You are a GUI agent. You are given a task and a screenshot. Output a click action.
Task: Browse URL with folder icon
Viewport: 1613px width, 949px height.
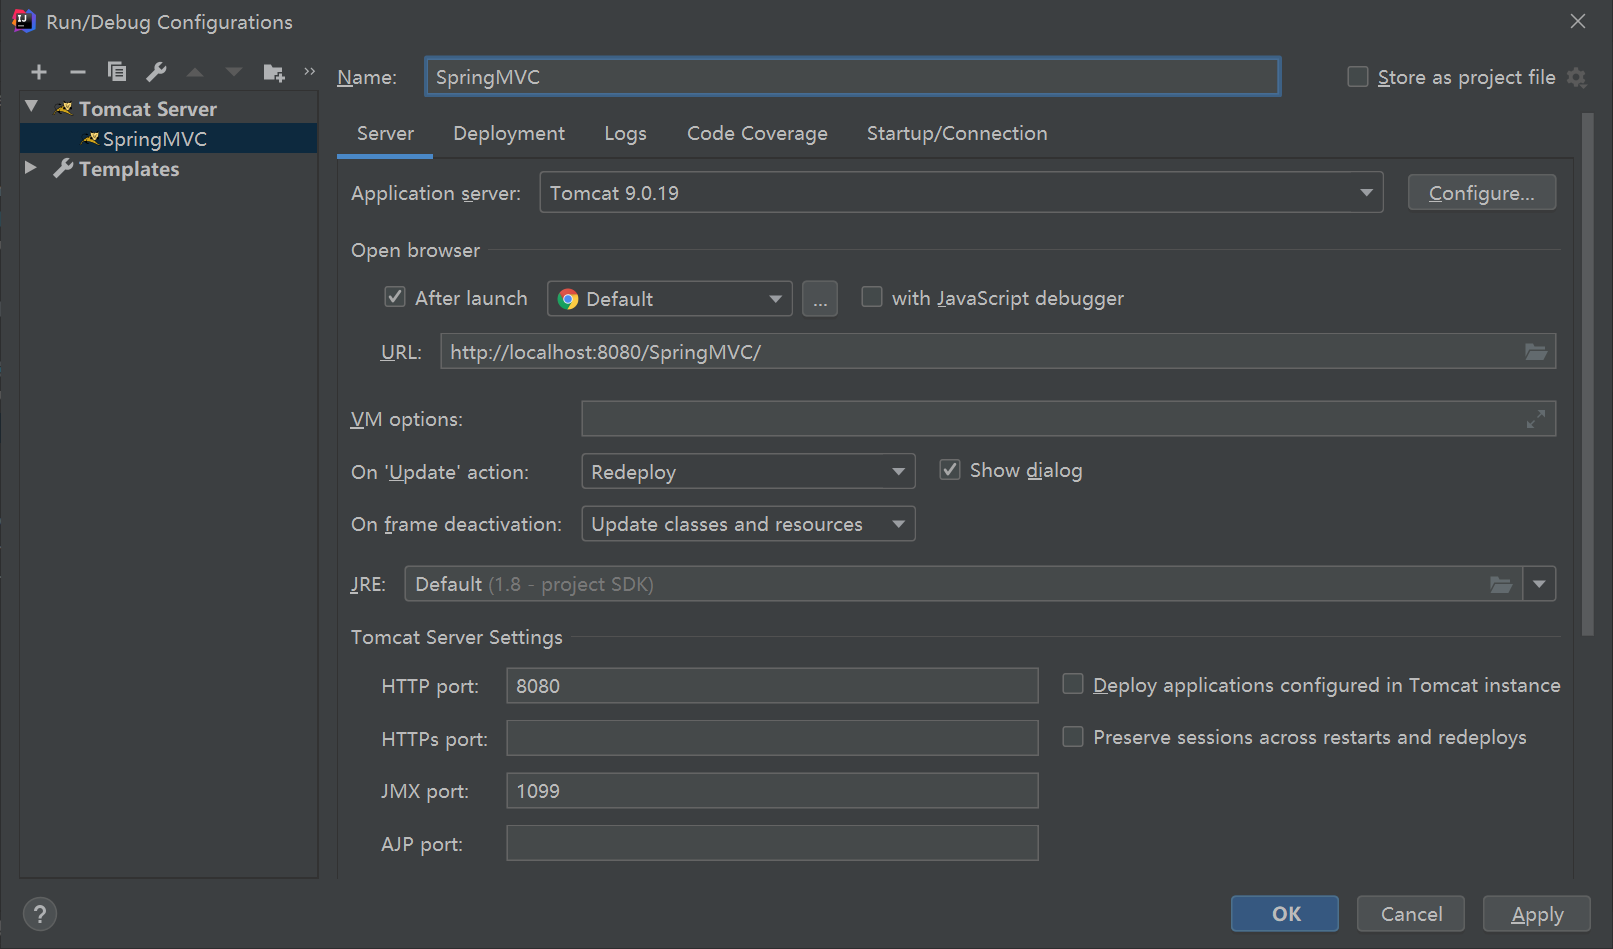1536,352
